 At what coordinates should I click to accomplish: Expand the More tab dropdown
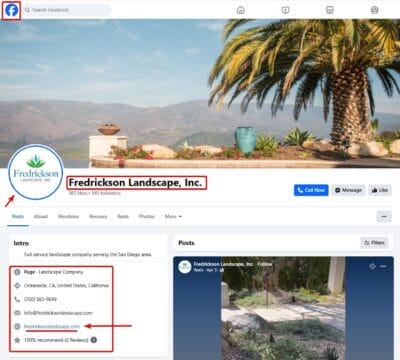pyautogui.click(x=173, y=216)
